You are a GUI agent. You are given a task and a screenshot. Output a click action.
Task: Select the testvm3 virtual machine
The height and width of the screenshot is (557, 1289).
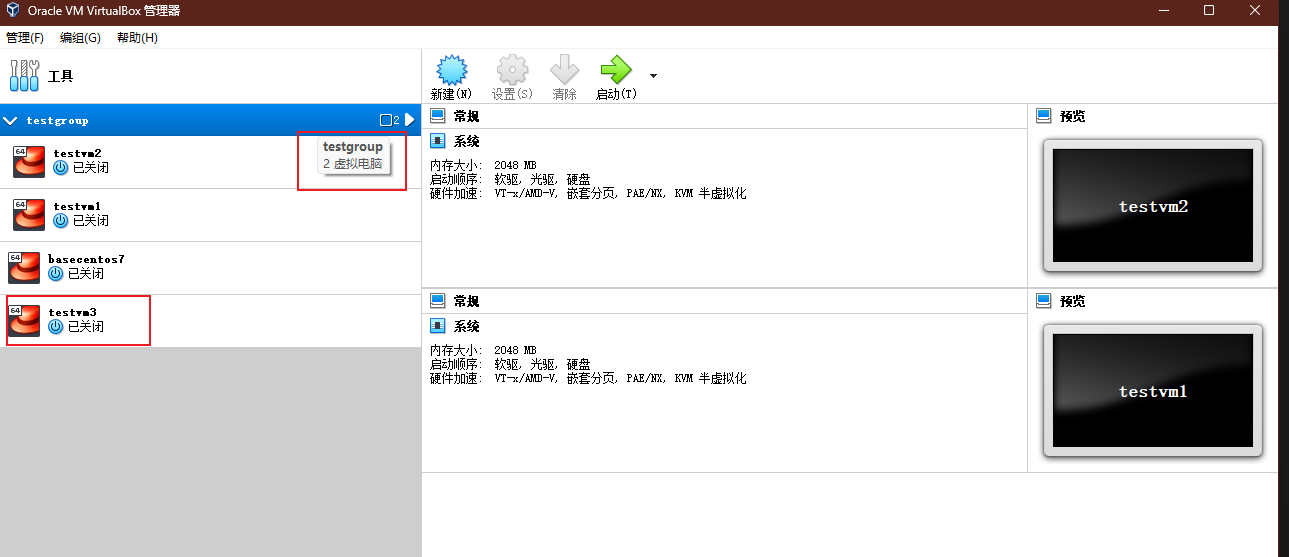coord(210,321)
